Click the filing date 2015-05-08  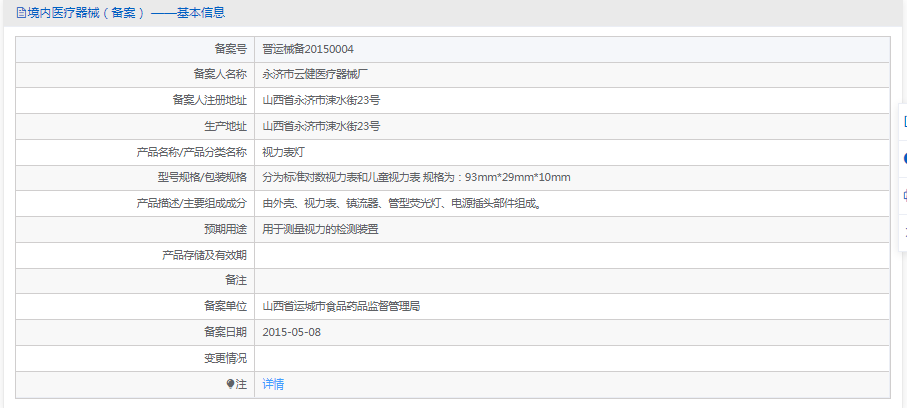(x=292, y=332)
